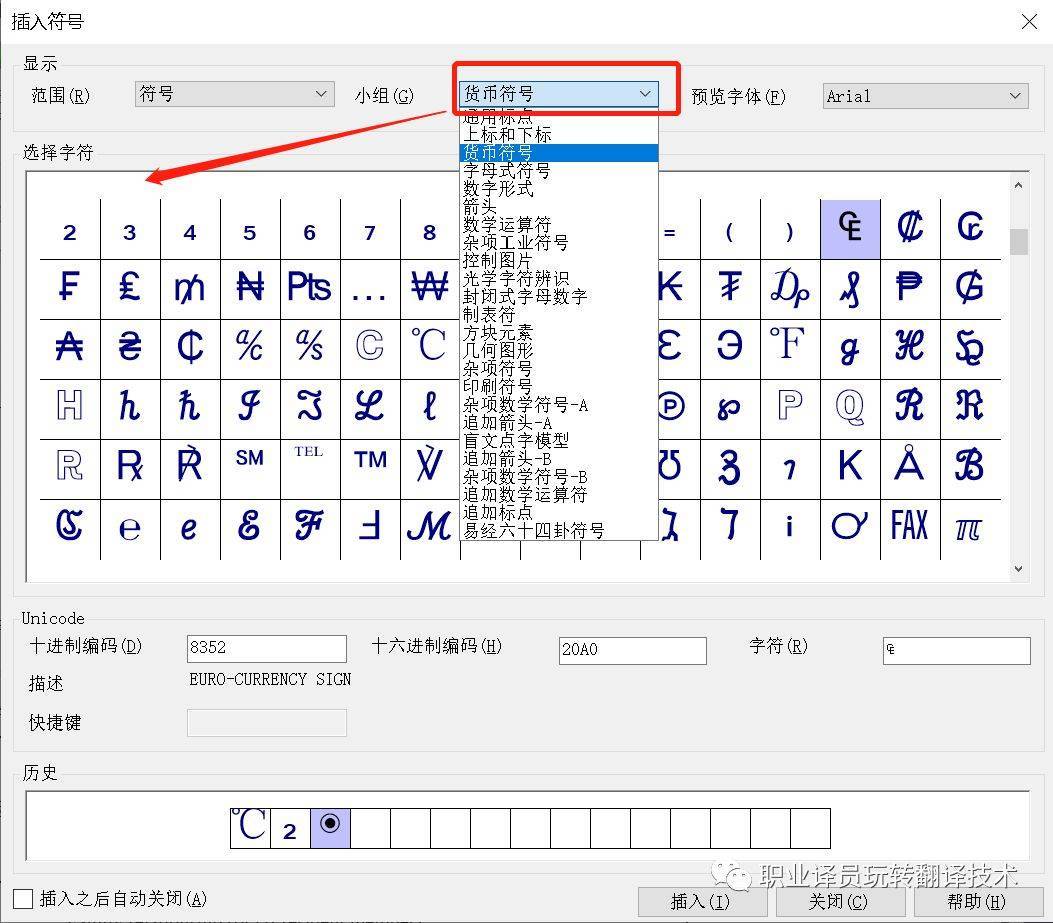
Task: Select the degree Celsius ℃ symbol
Action: (430, 345)
